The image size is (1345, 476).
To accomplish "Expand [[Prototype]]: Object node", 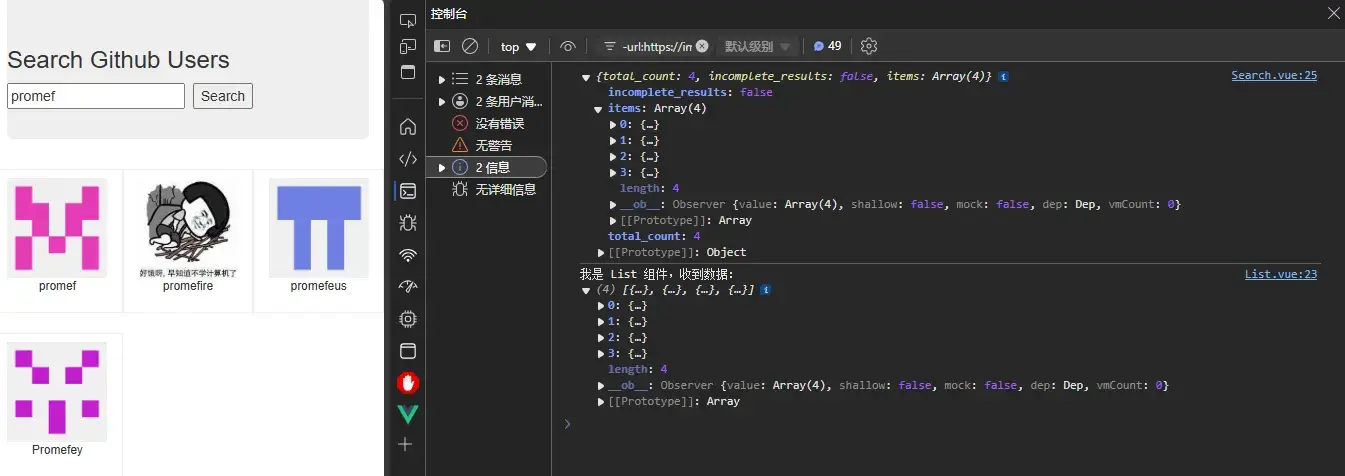I will tap(602, 252).
